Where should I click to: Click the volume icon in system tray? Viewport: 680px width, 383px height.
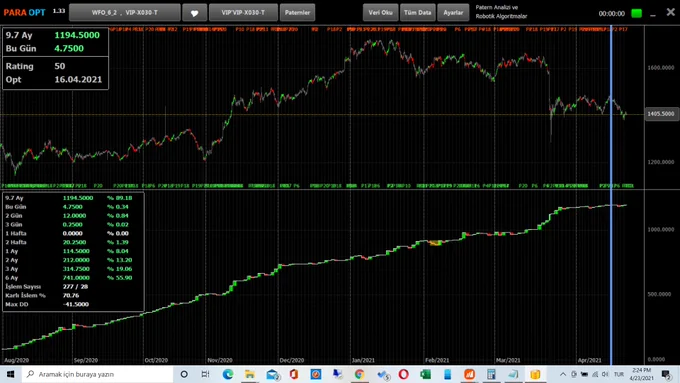point(605,374)
